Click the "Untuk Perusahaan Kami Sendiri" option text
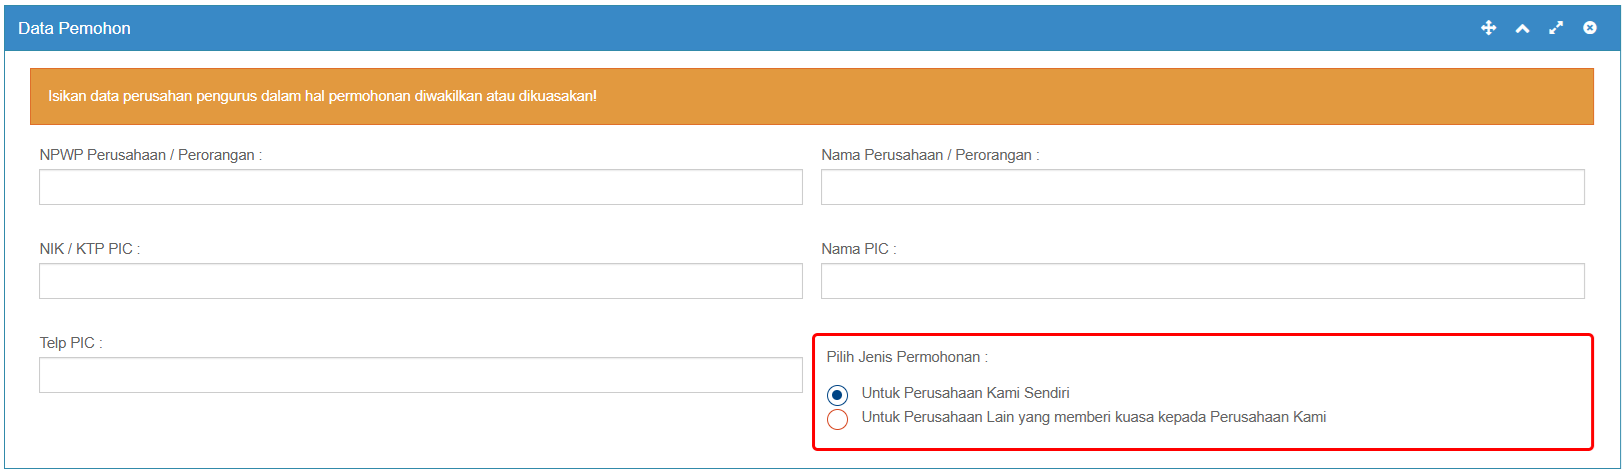1624x474 pixels. [x=965, y=393]
